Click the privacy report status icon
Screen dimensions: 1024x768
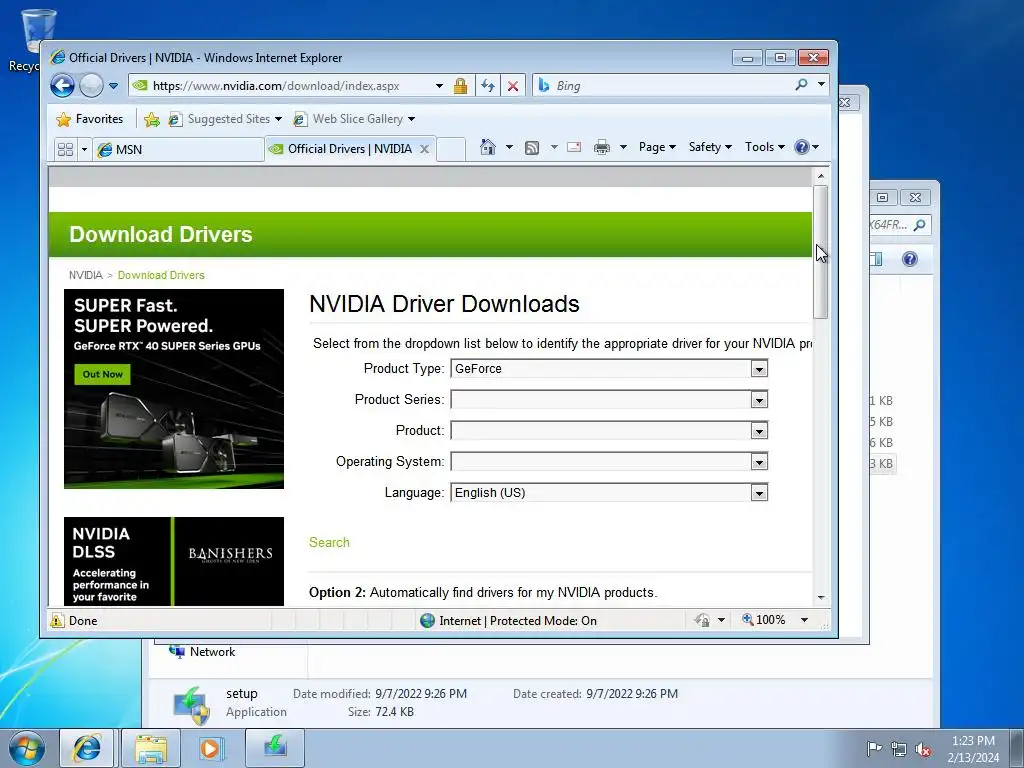[702, 620]
